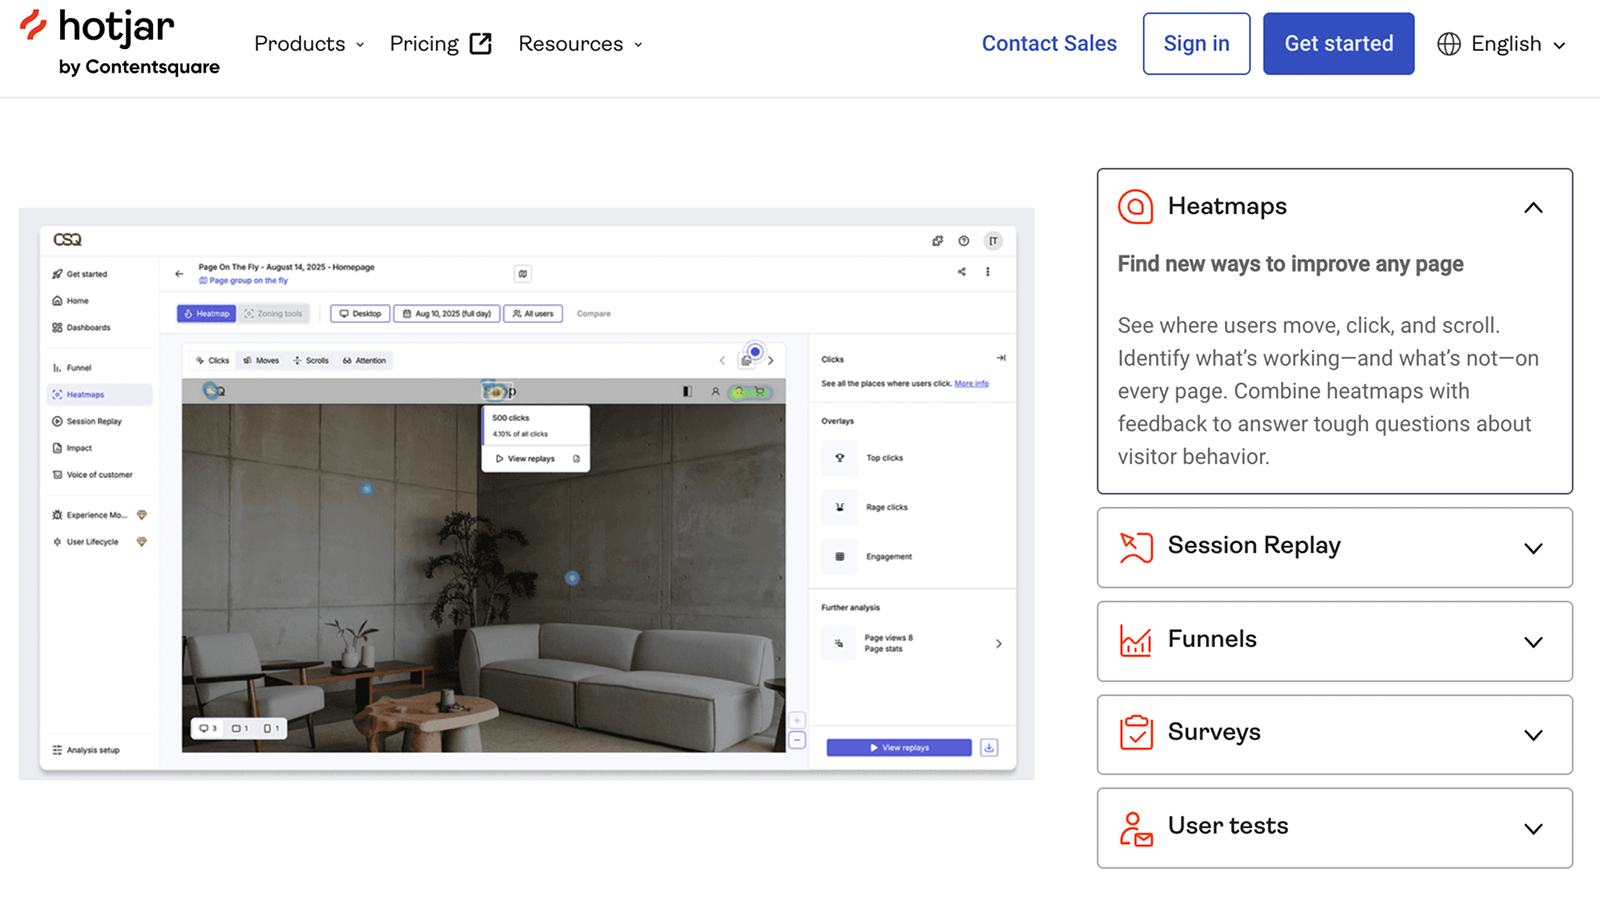This screenshot has width=1600, height=900.
Task: Expand the Funnels accordion
Action: (1334, 641)
